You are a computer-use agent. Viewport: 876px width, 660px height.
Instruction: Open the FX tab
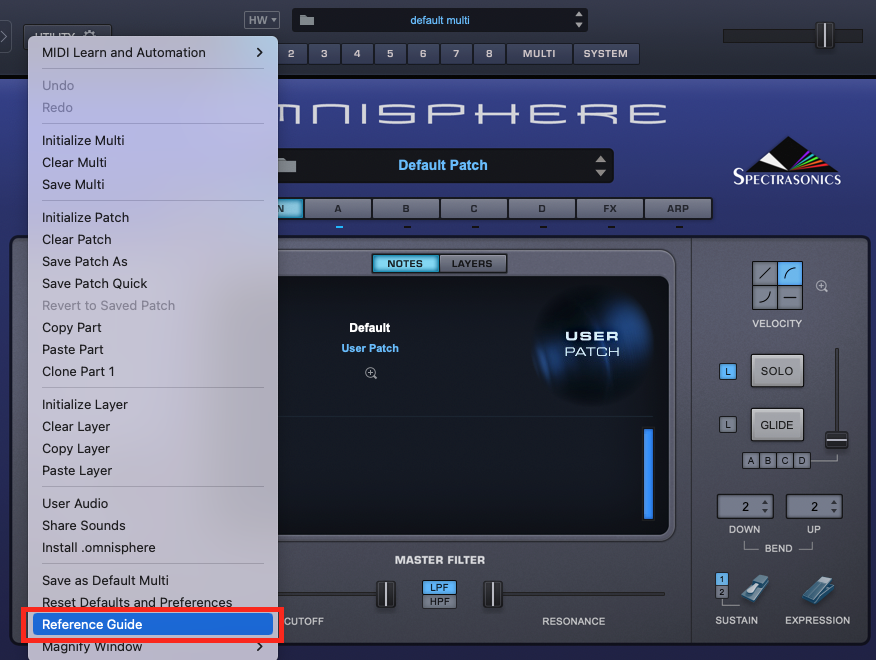(x=610, y=208)
